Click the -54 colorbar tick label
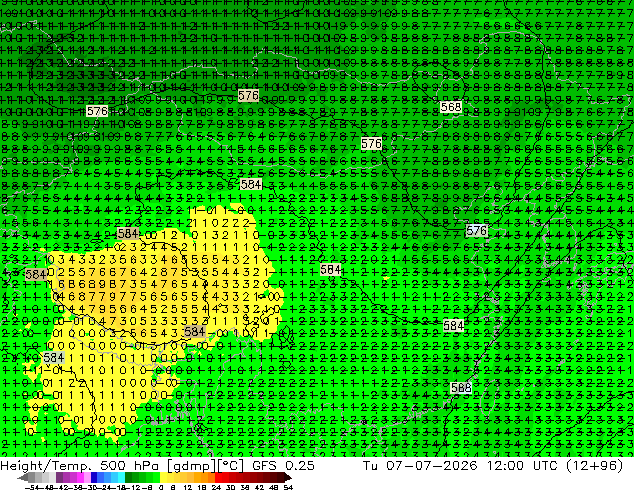Screen dimensions: 634x490 (32, 488)
